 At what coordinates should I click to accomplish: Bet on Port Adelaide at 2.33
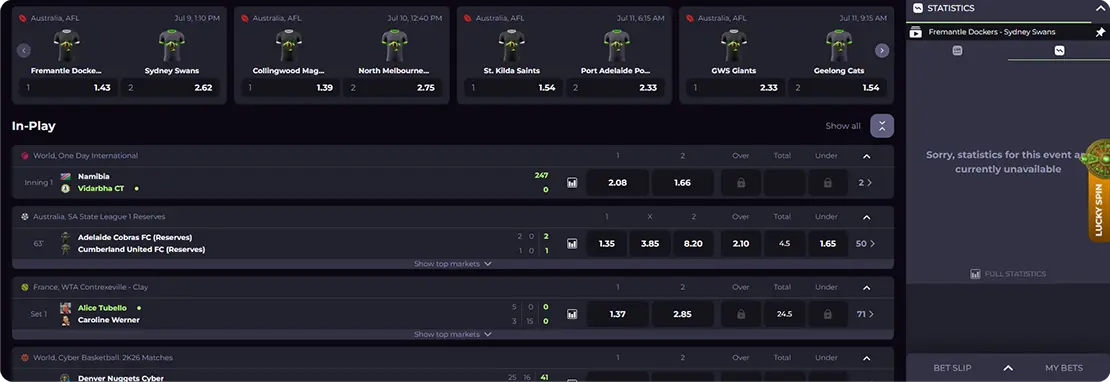[x=615, y=88]
